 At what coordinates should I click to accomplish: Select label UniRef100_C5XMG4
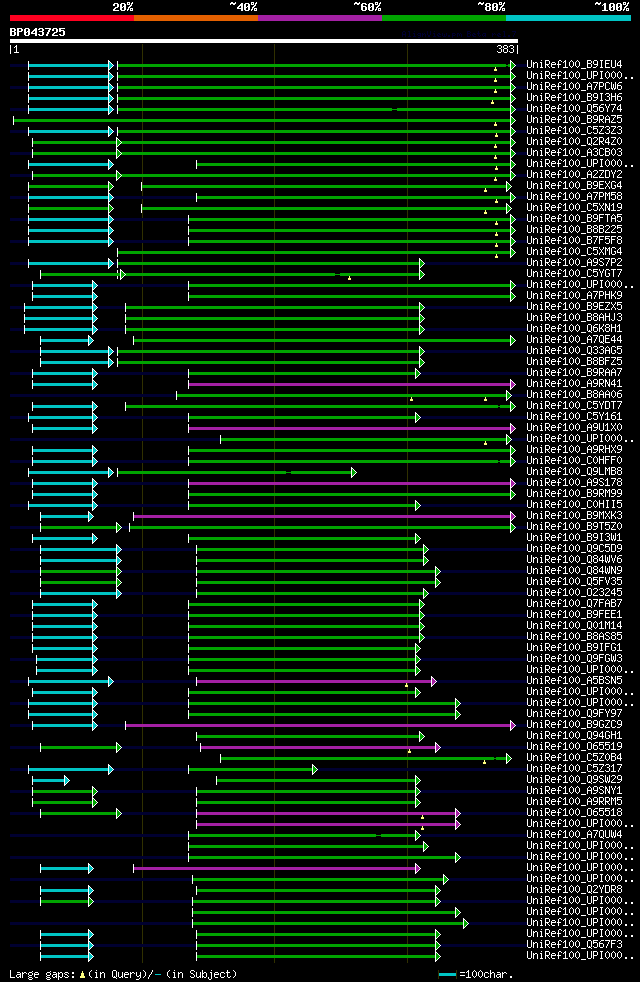point(574,252)
